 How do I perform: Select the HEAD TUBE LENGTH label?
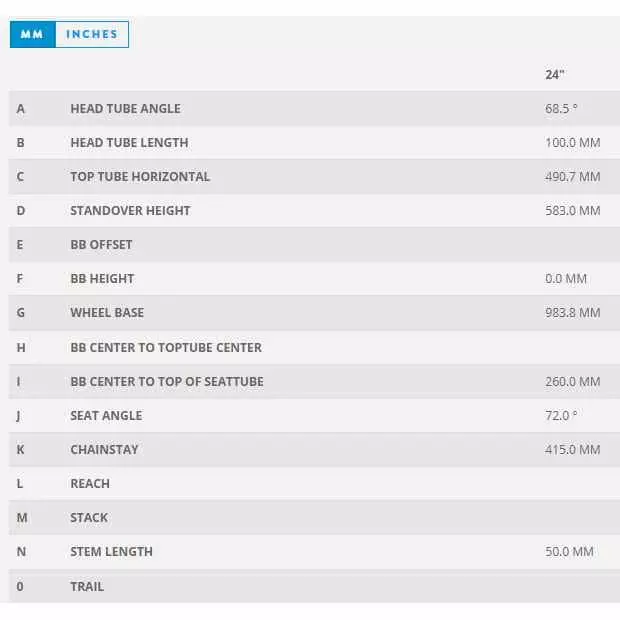(x=129, y=143)
